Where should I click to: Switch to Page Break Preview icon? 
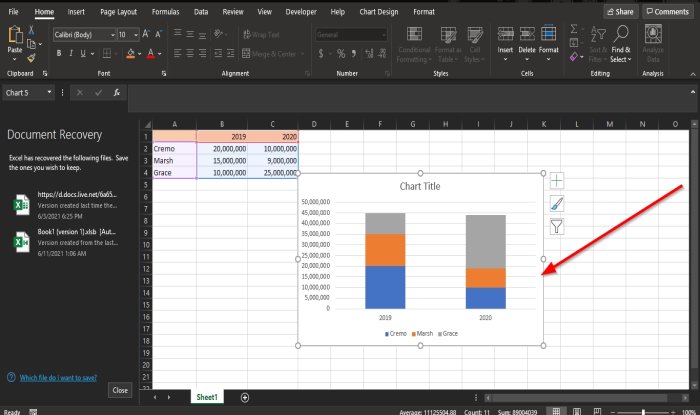point(597,411)
